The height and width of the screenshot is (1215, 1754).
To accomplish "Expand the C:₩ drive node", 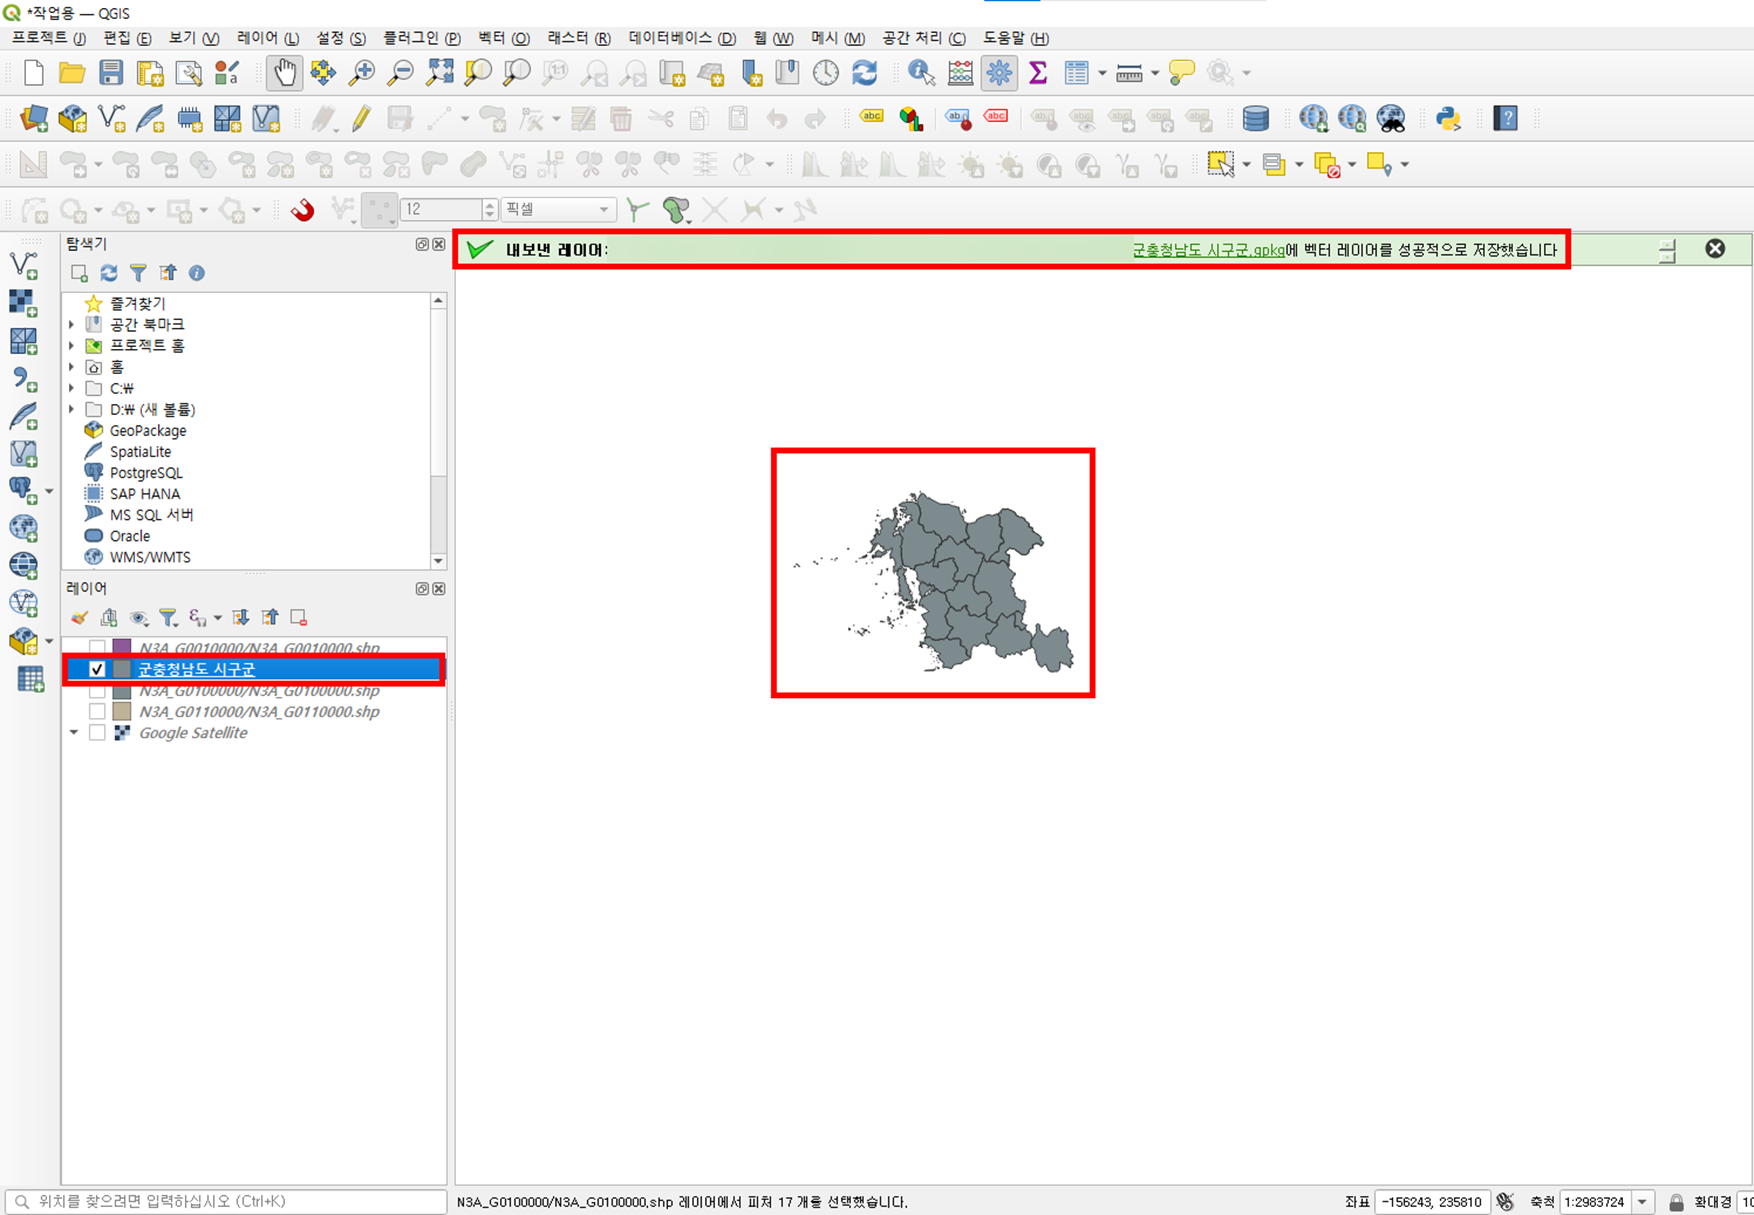I will (72, 388).
